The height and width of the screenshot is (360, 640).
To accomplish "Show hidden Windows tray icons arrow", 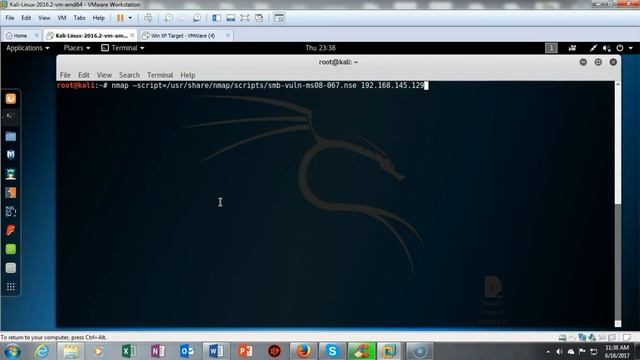I will click(548, 351).
